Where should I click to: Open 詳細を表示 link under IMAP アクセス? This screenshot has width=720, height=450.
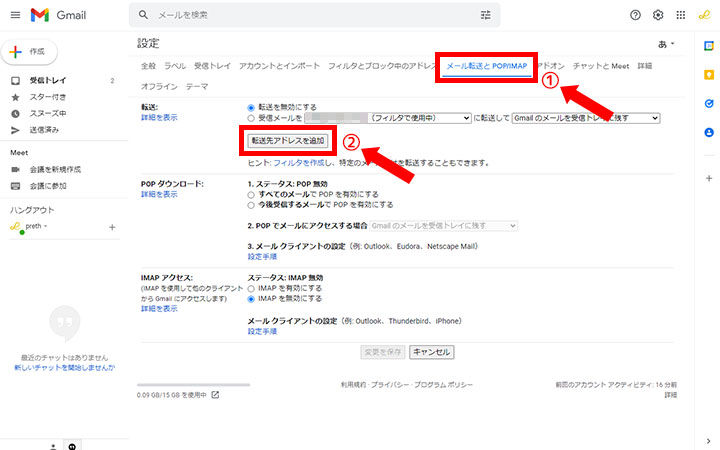(159, 309)
